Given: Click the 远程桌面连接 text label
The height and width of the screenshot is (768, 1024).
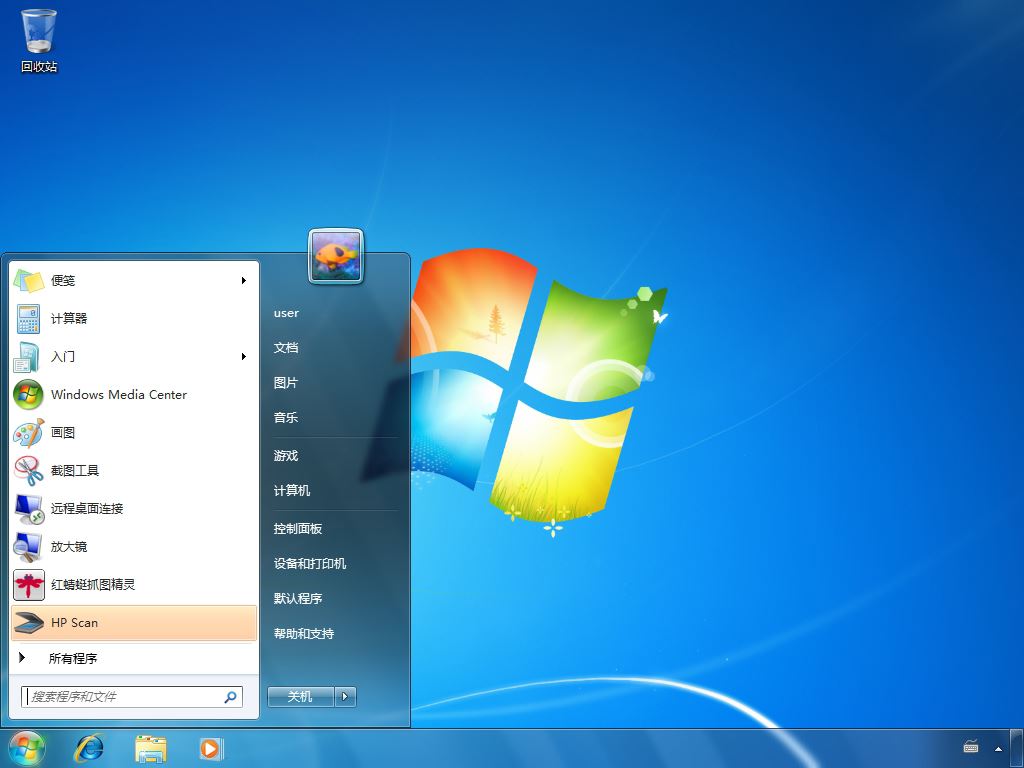Looking at the screenshot, I should click(87, 508).
